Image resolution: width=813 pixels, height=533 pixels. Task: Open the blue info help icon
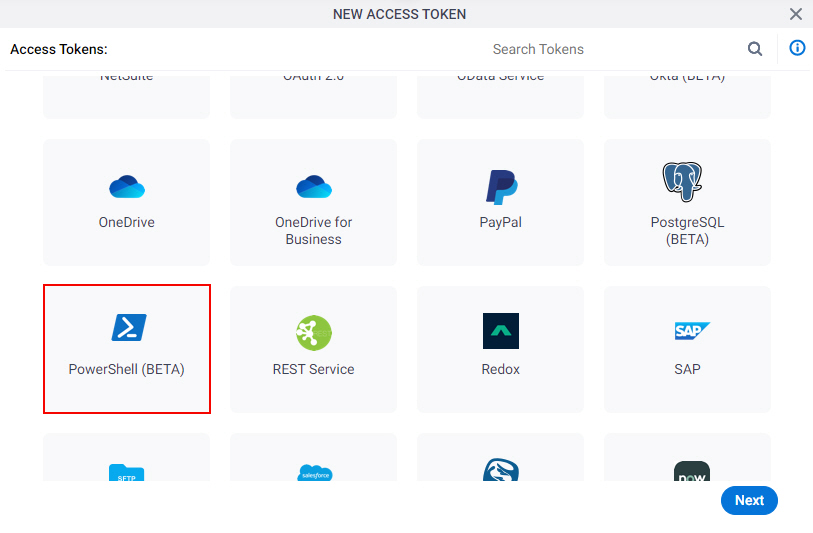point(797,48)
